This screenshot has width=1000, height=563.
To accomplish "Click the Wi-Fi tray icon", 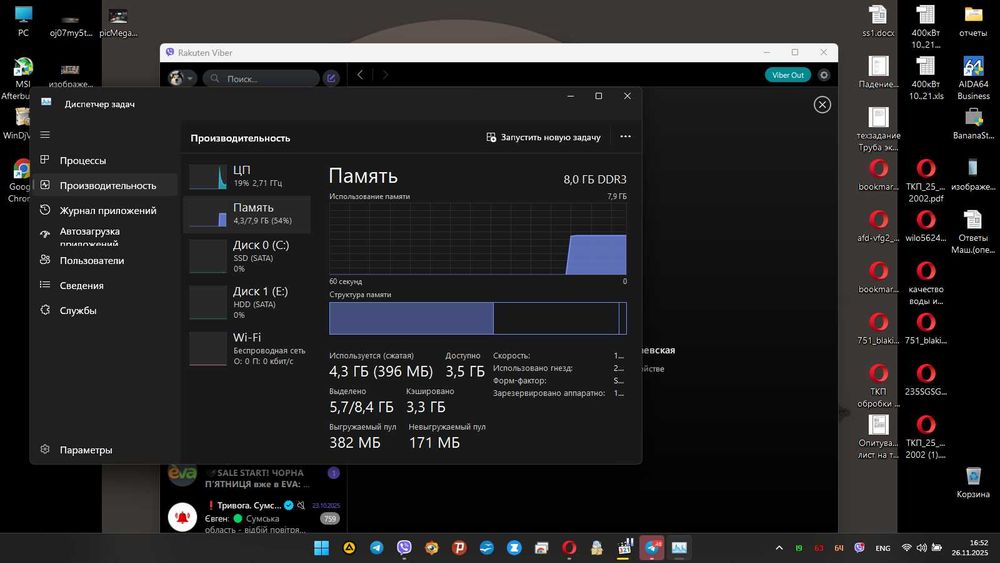I will tap(906, 548).
